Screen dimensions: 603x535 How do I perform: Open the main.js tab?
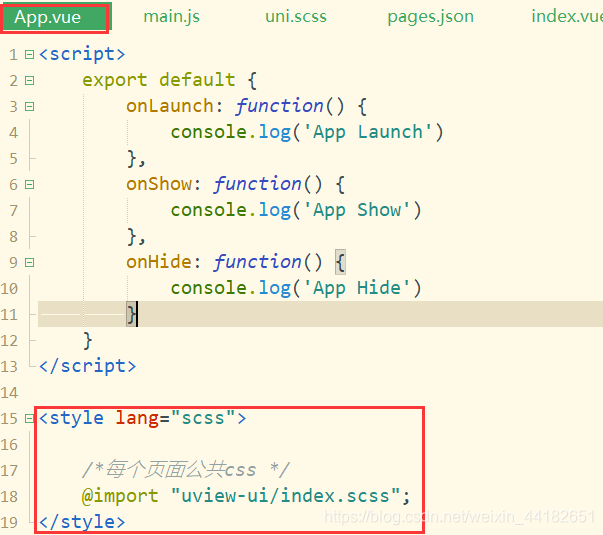click(172, 17)
